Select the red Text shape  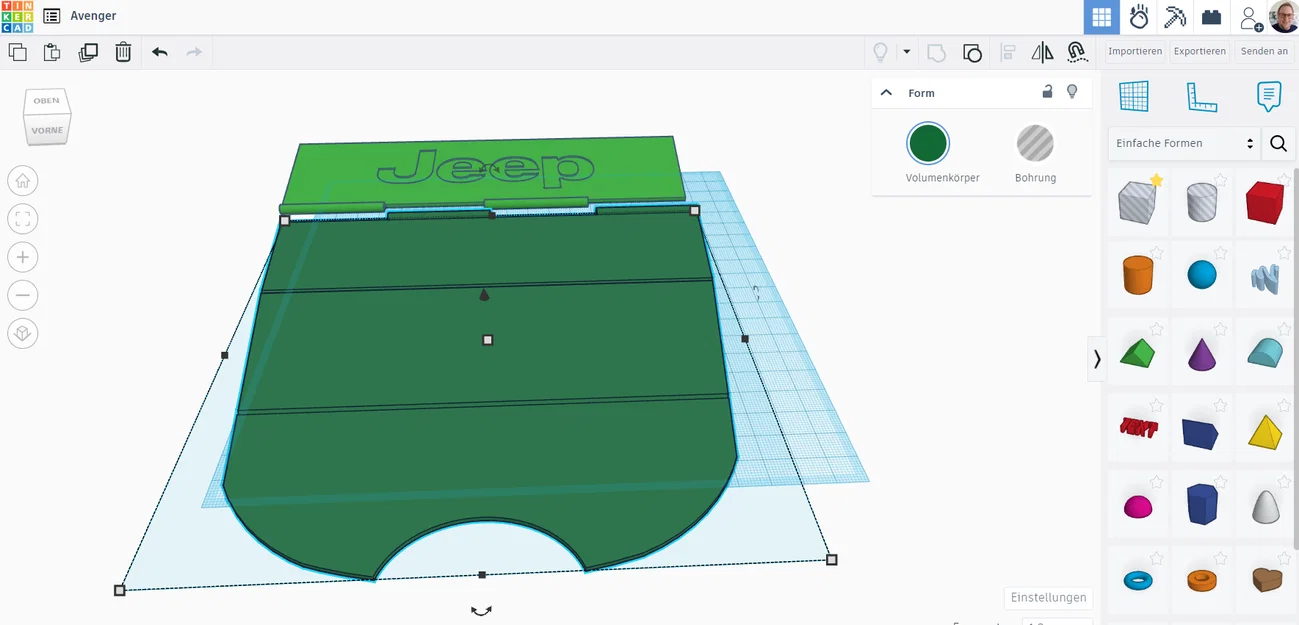[1138, 428]
